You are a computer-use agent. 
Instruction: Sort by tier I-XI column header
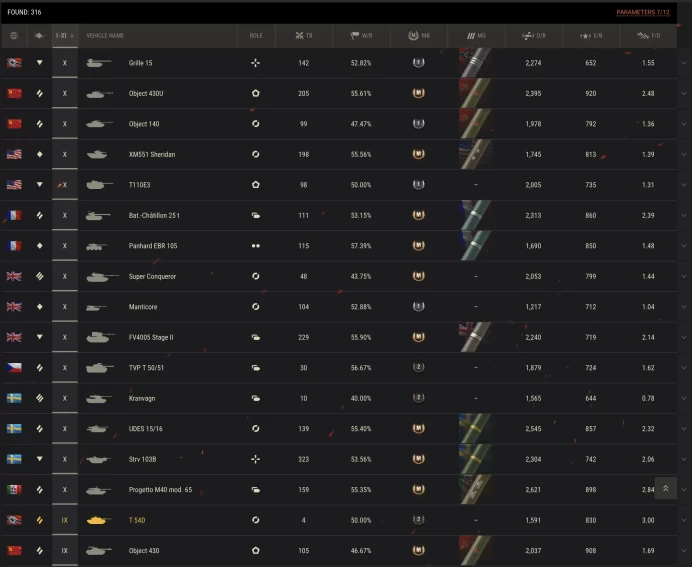(65, 36)
